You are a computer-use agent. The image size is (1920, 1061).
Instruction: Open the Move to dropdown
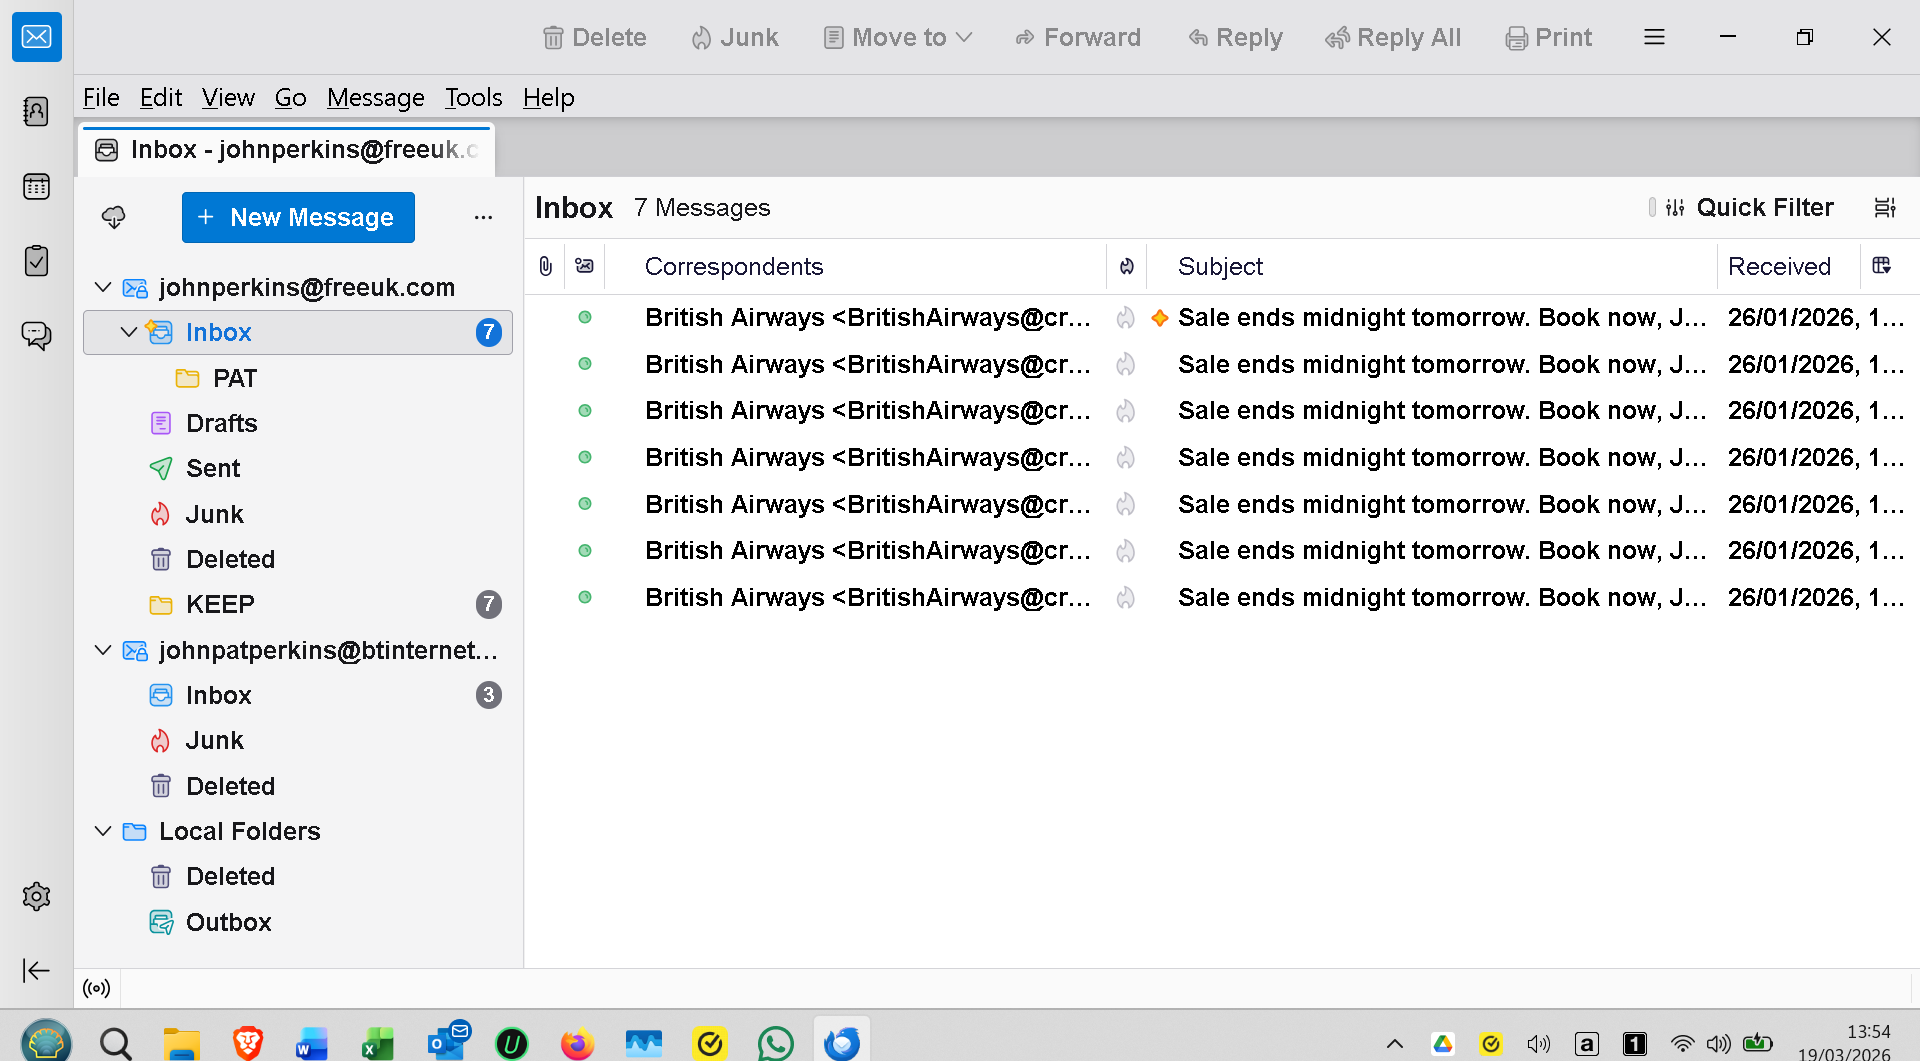pos(898,37)
